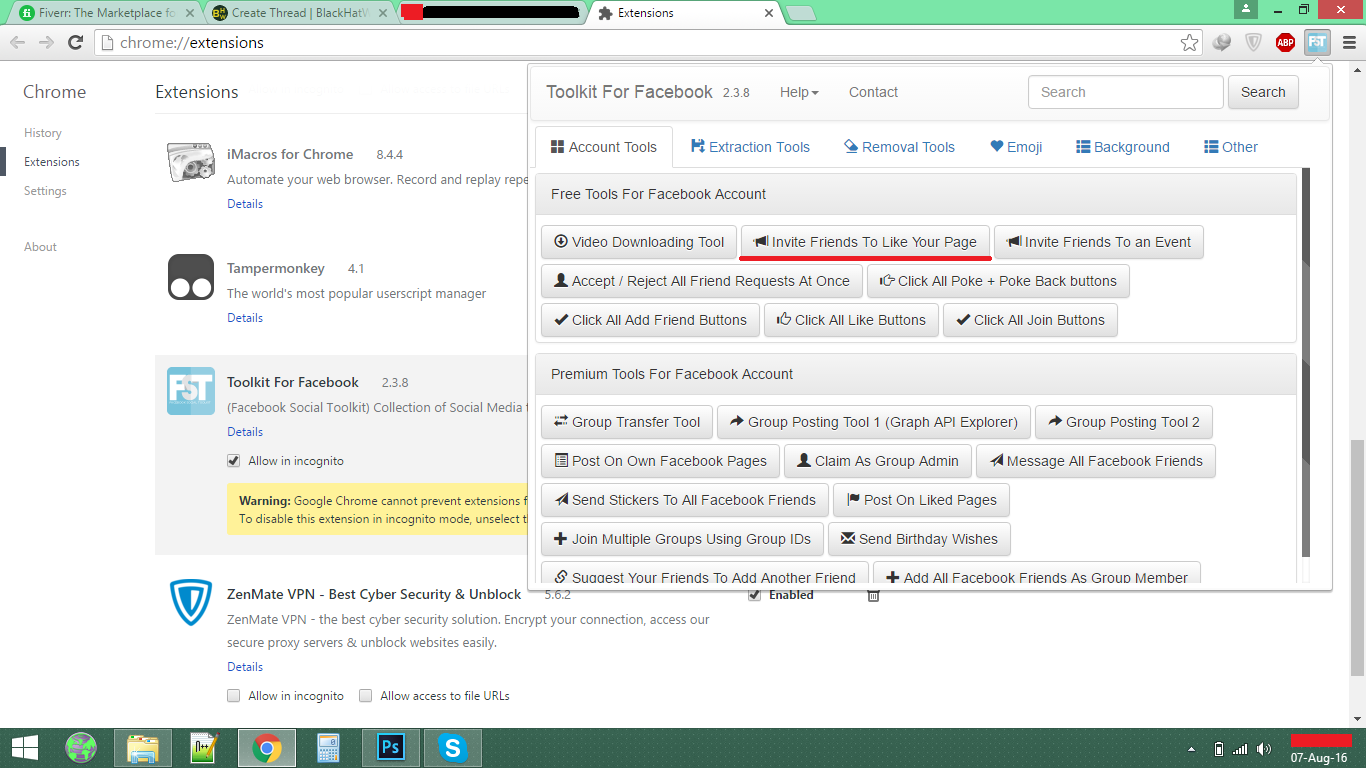Enable Allow in incognito for ZenMate VPN
The image size is (1366, 768).
pos(234,696)
